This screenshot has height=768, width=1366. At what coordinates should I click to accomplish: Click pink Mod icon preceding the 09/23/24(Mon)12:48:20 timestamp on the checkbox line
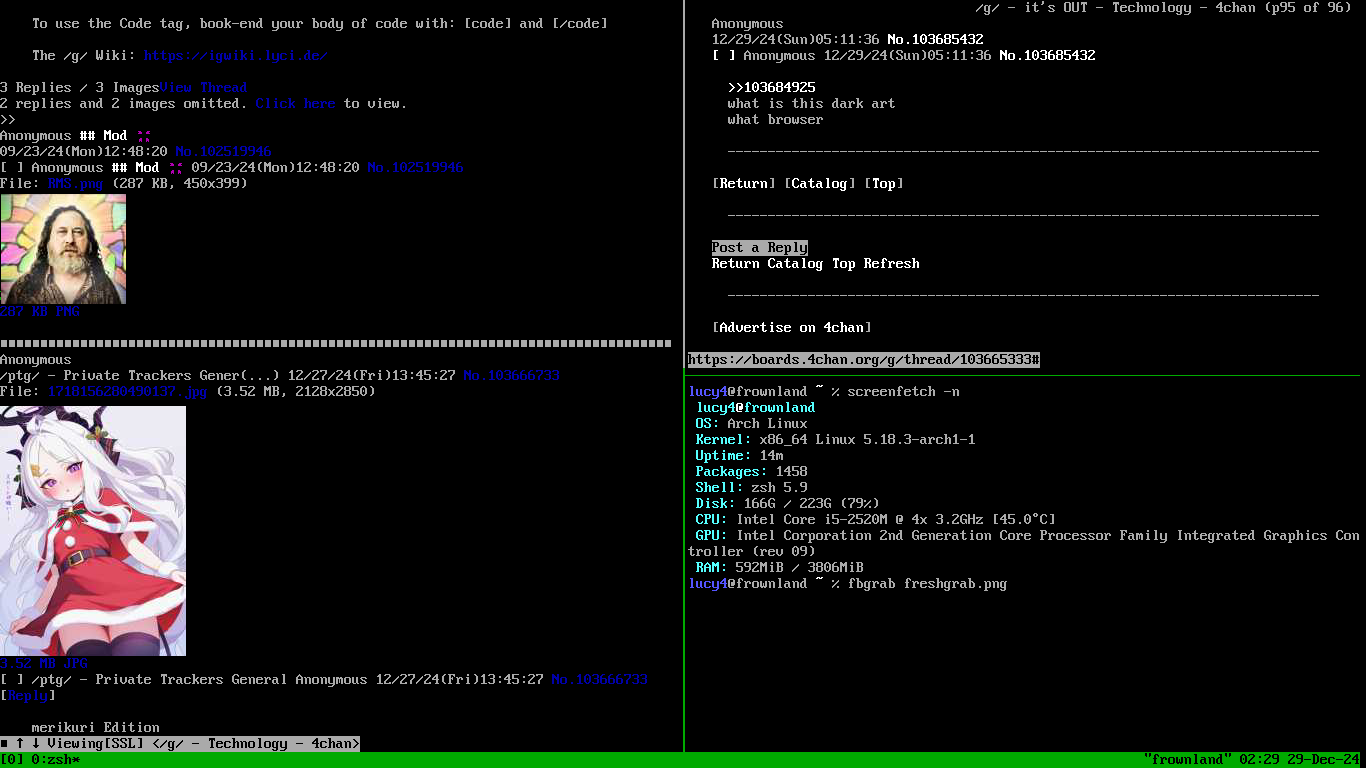[x=175, y=167]
